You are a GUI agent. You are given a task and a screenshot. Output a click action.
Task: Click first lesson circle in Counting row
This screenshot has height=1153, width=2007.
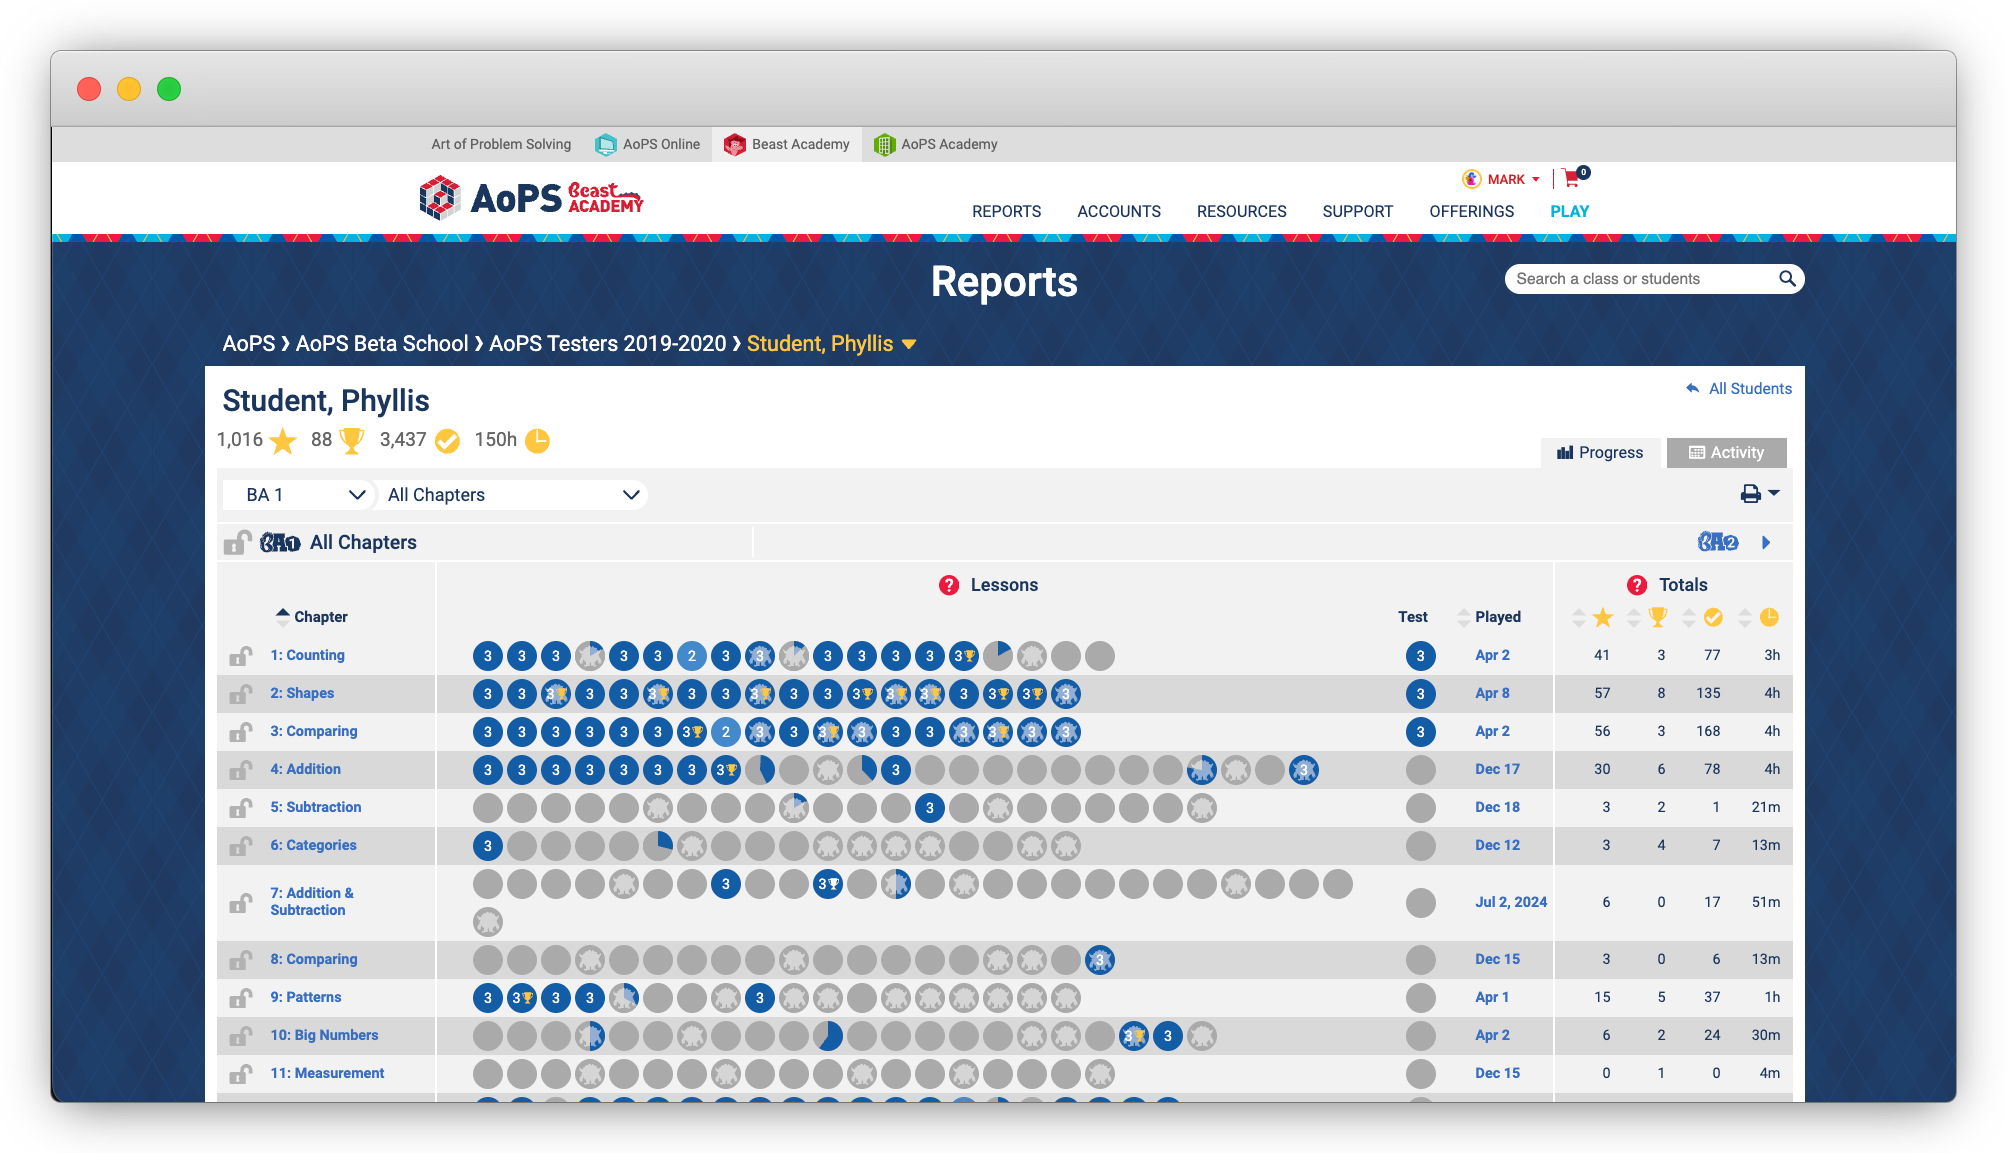[x=488, y=655]
